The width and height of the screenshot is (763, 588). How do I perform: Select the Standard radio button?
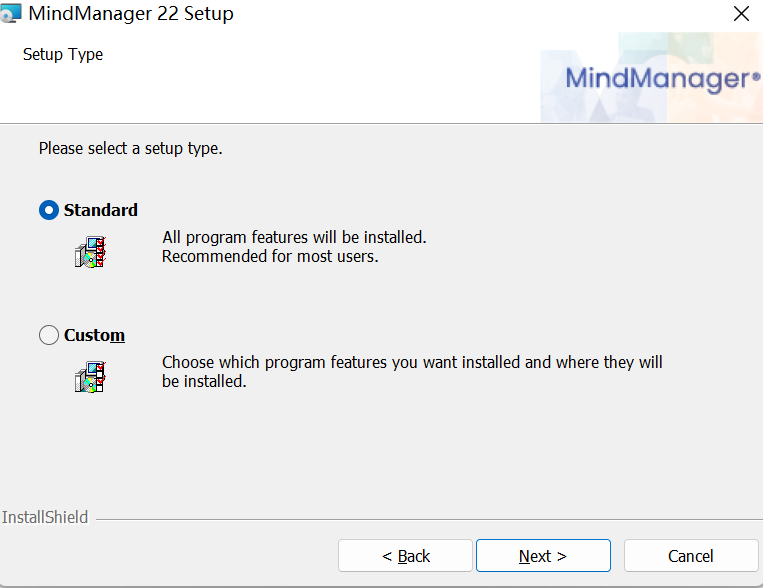pos(48,210)
